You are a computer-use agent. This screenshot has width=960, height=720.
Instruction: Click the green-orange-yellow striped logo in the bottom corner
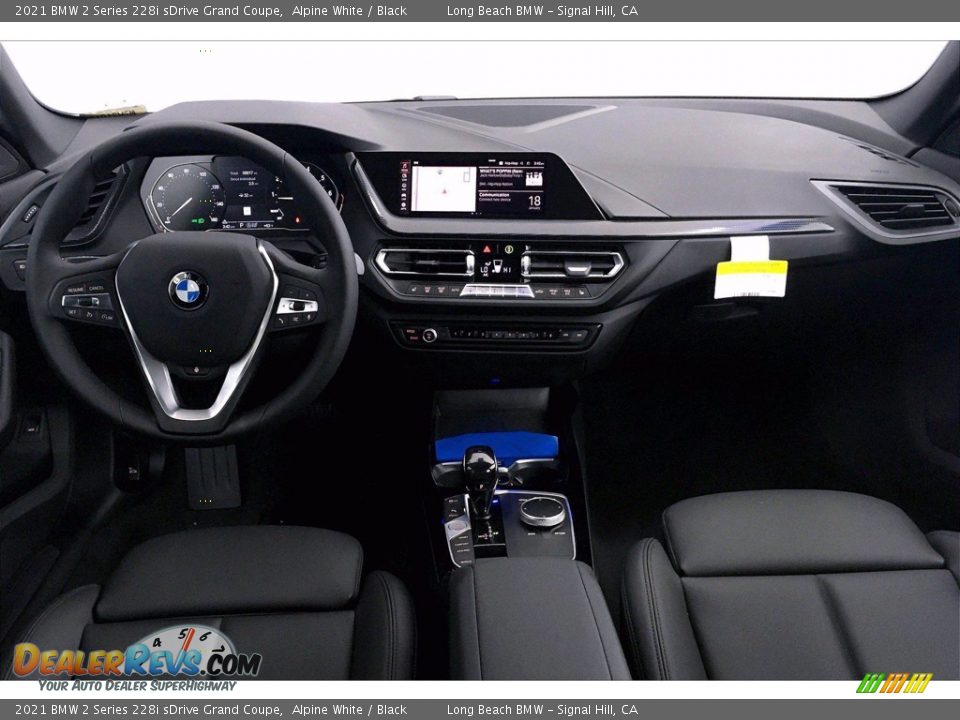tap(894, 683)
